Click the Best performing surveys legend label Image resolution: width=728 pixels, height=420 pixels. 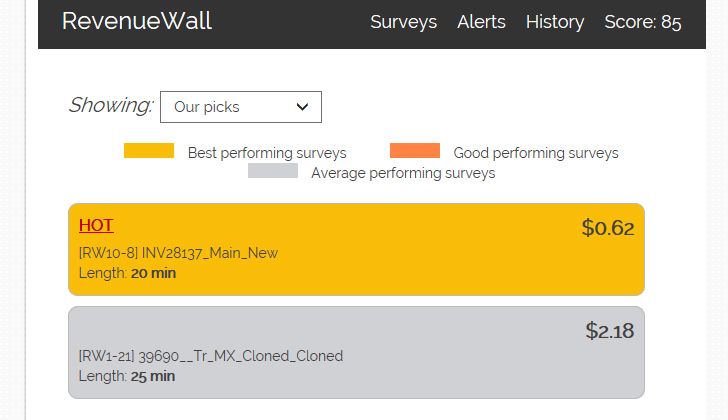point(267,153)
